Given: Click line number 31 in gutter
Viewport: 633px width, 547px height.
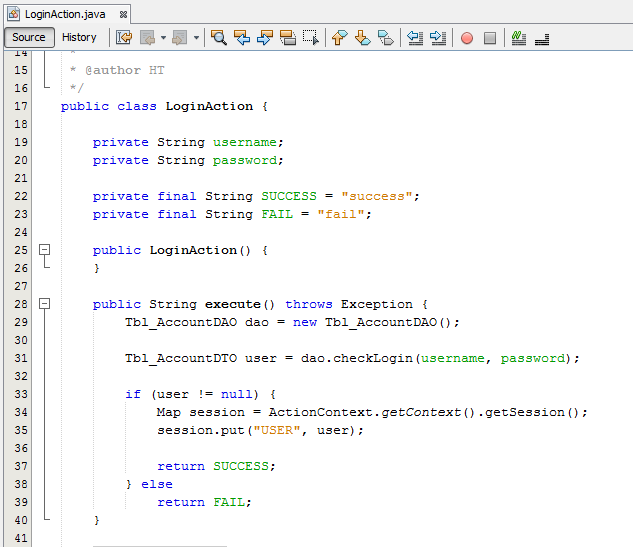Looking at the screenshot, I should click(x=21, y=358).
